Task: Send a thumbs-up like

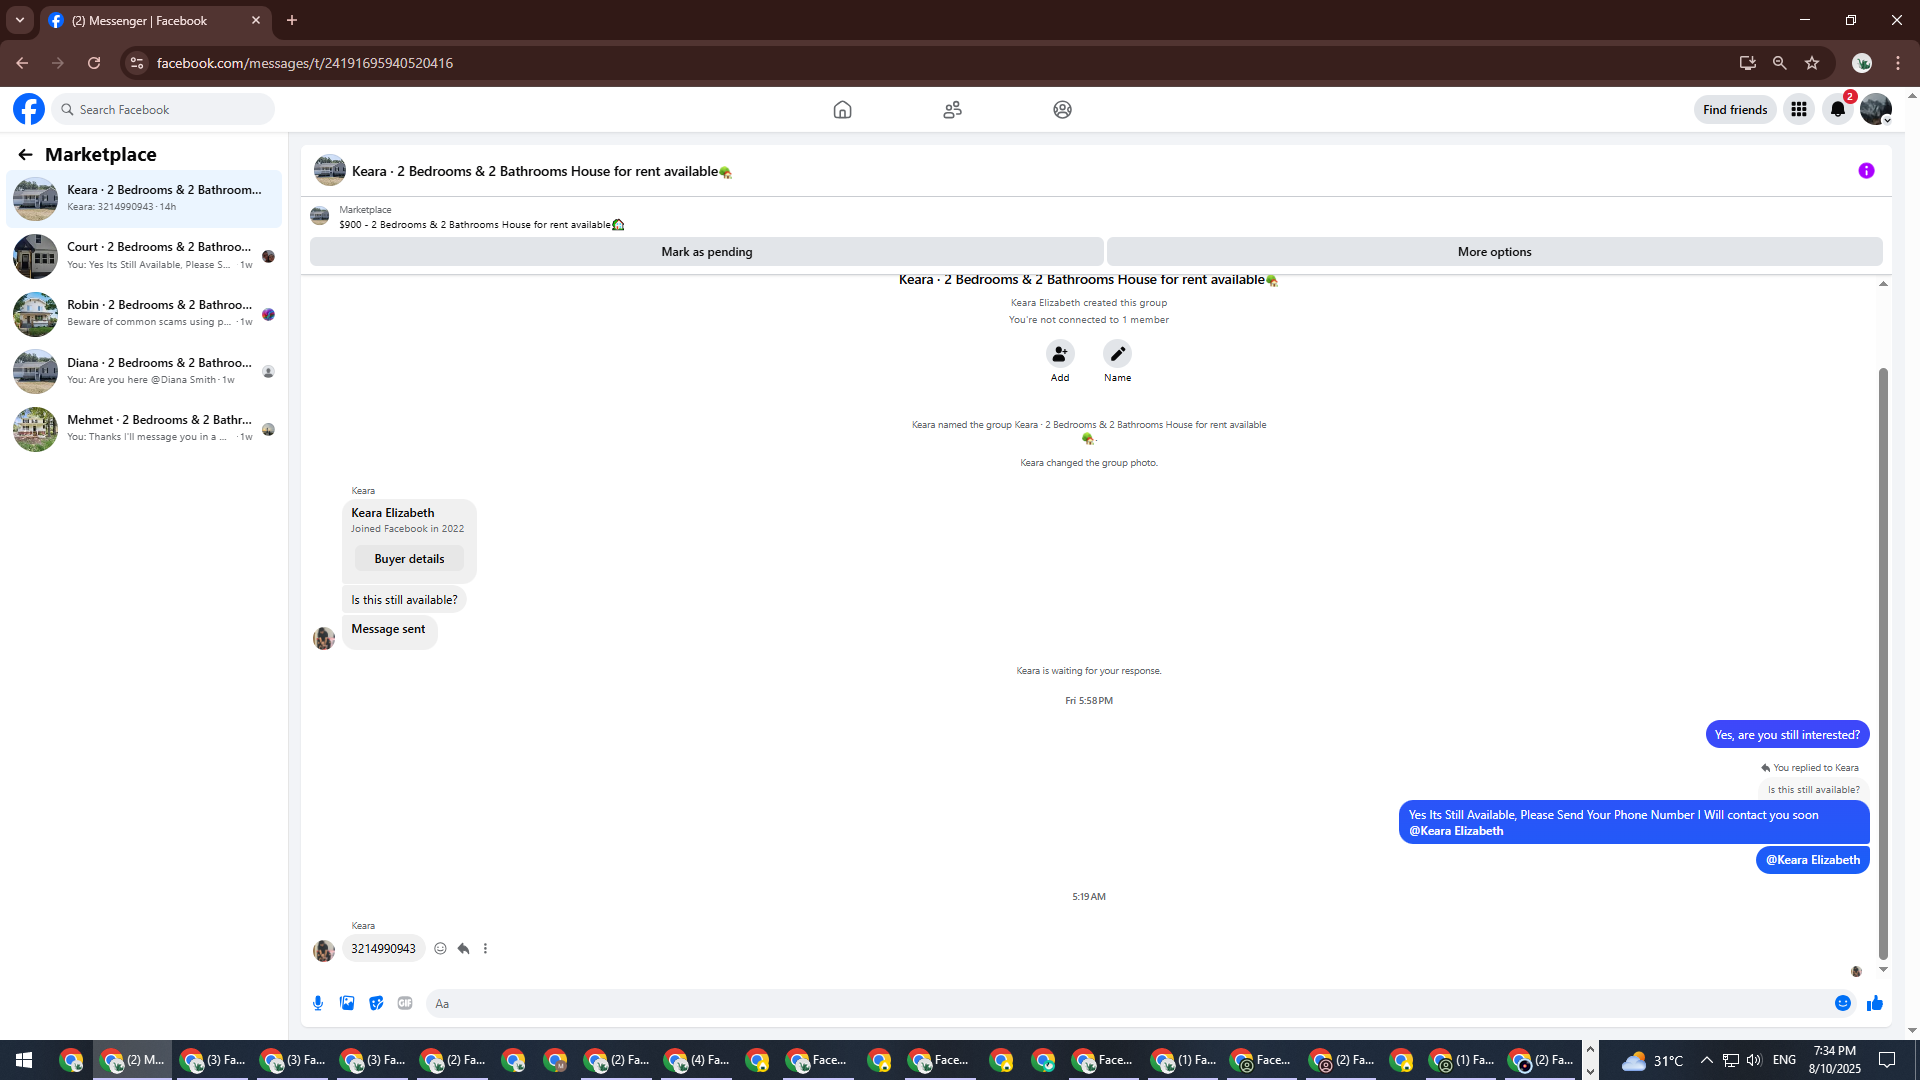Action: point(1875,1003)
